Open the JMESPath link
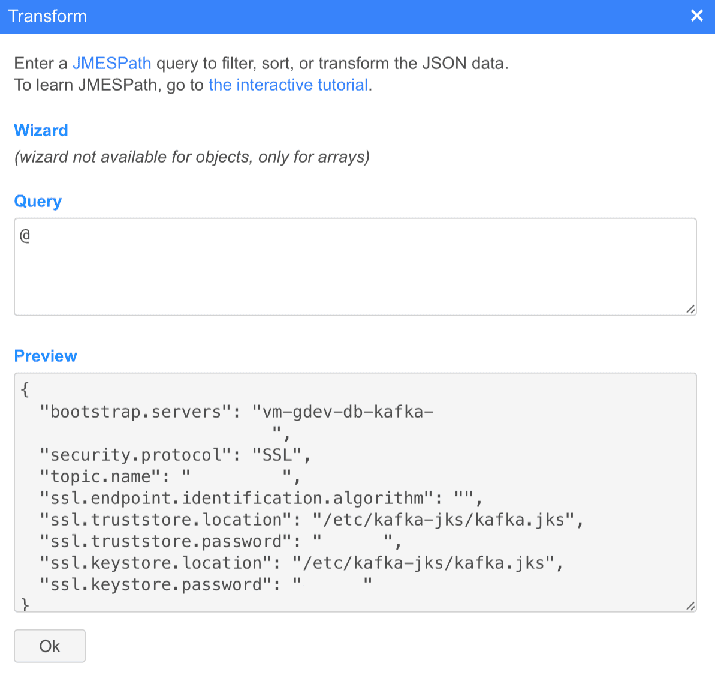 coord(111,63)
